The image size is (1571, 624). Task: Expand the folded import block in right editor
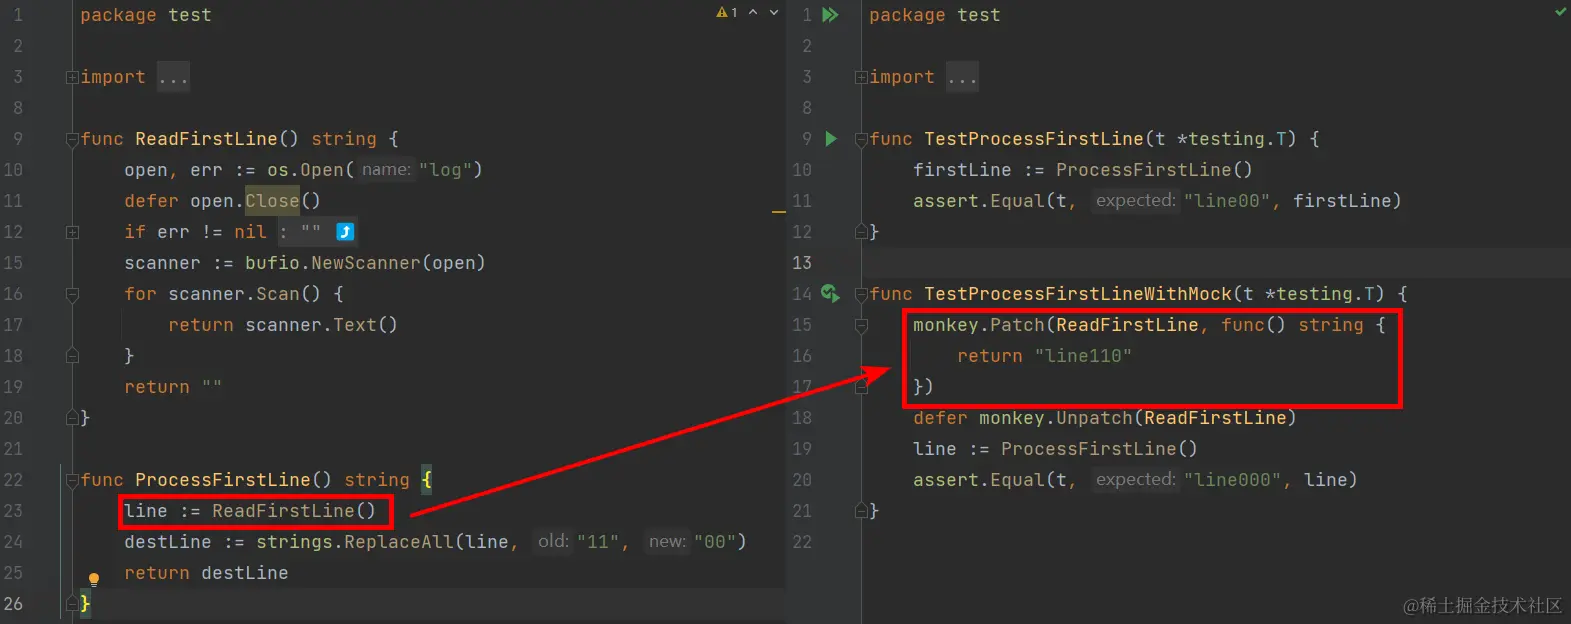pos(861,77)
